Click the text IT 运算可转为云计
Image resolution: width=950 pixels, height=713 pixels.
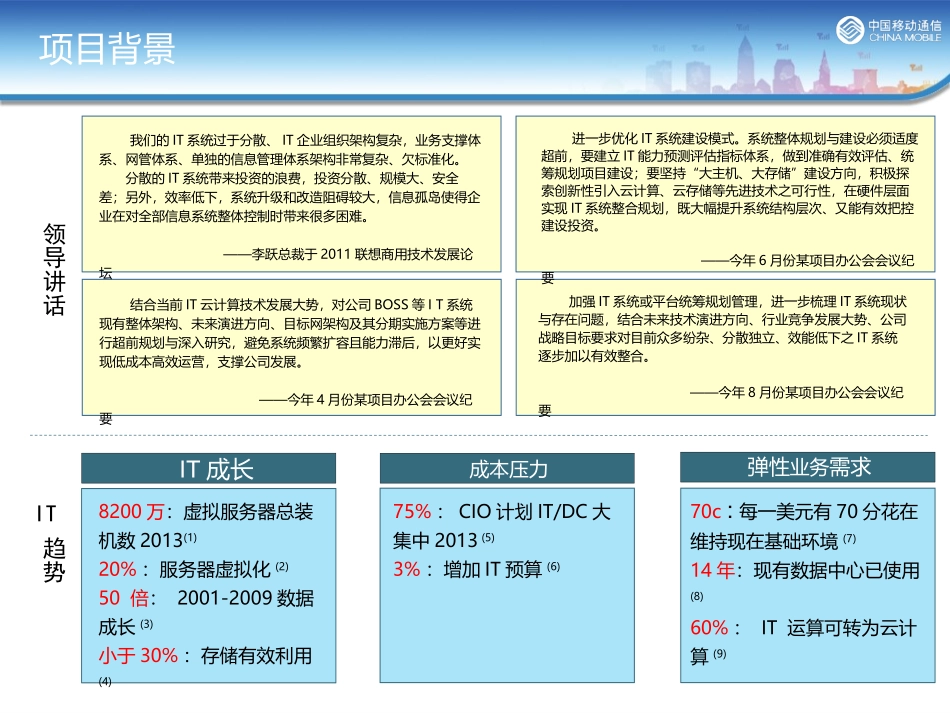[x=839, y=628]
